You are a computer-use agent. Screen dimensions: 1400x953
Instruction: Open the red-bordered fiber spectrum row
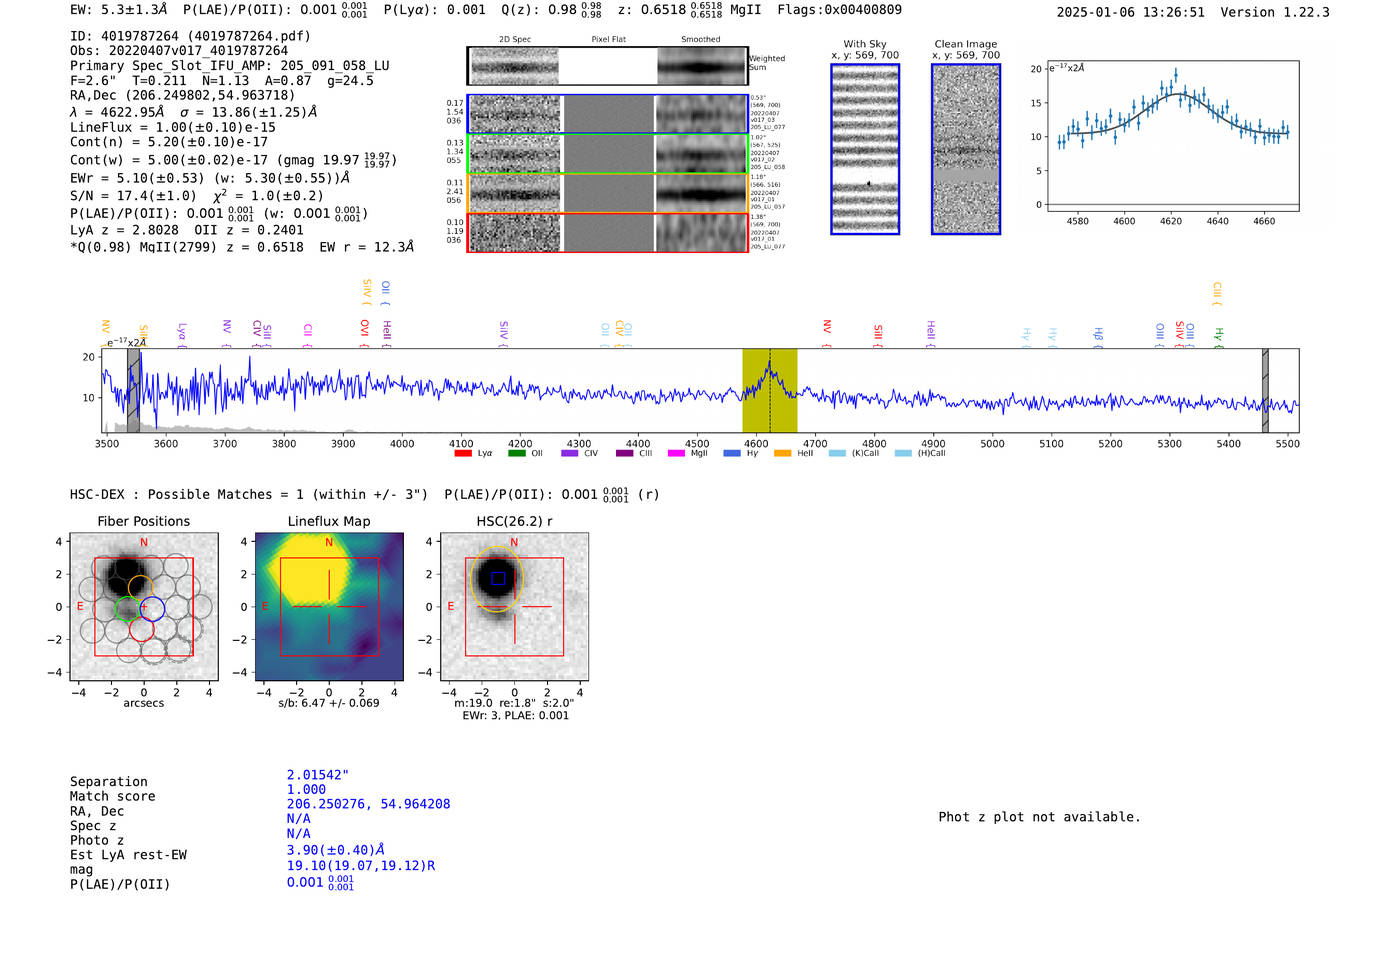(x=608, y=232)
